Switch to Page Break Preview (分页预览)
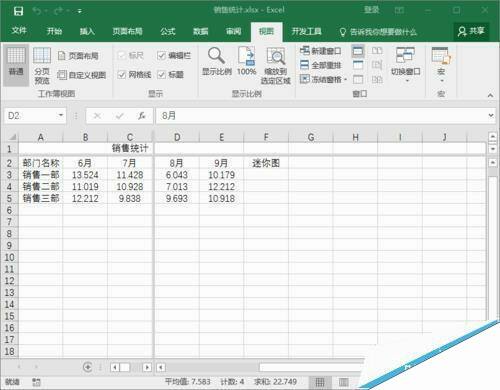This screenshot has height=390, width=500. pos(42,65)
